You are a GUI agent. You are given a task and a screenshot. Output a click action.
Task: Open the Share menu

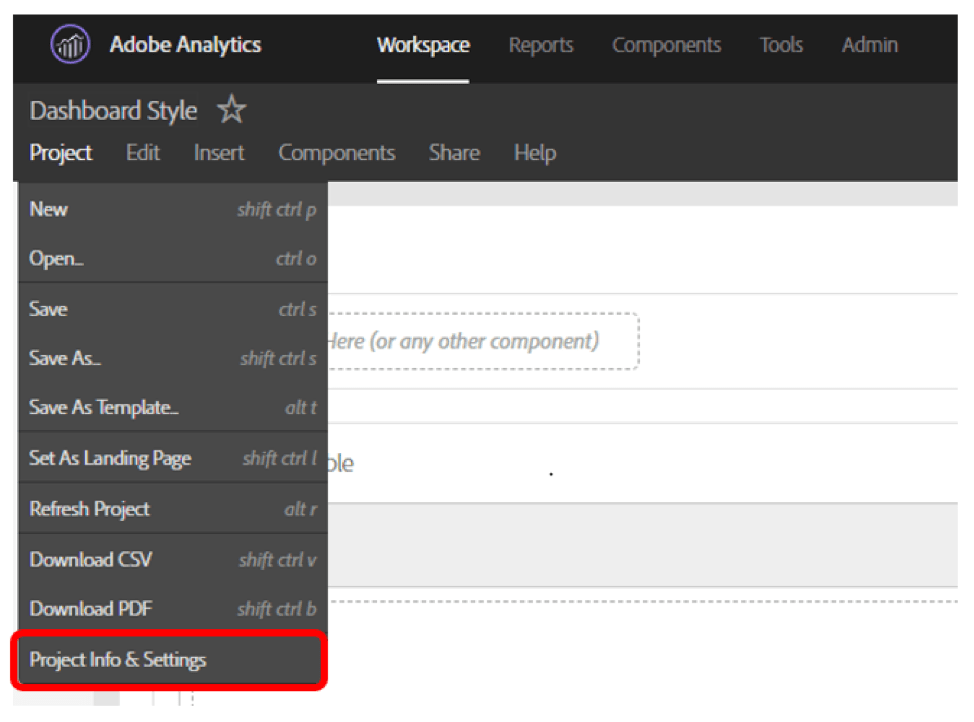(454, 153)
